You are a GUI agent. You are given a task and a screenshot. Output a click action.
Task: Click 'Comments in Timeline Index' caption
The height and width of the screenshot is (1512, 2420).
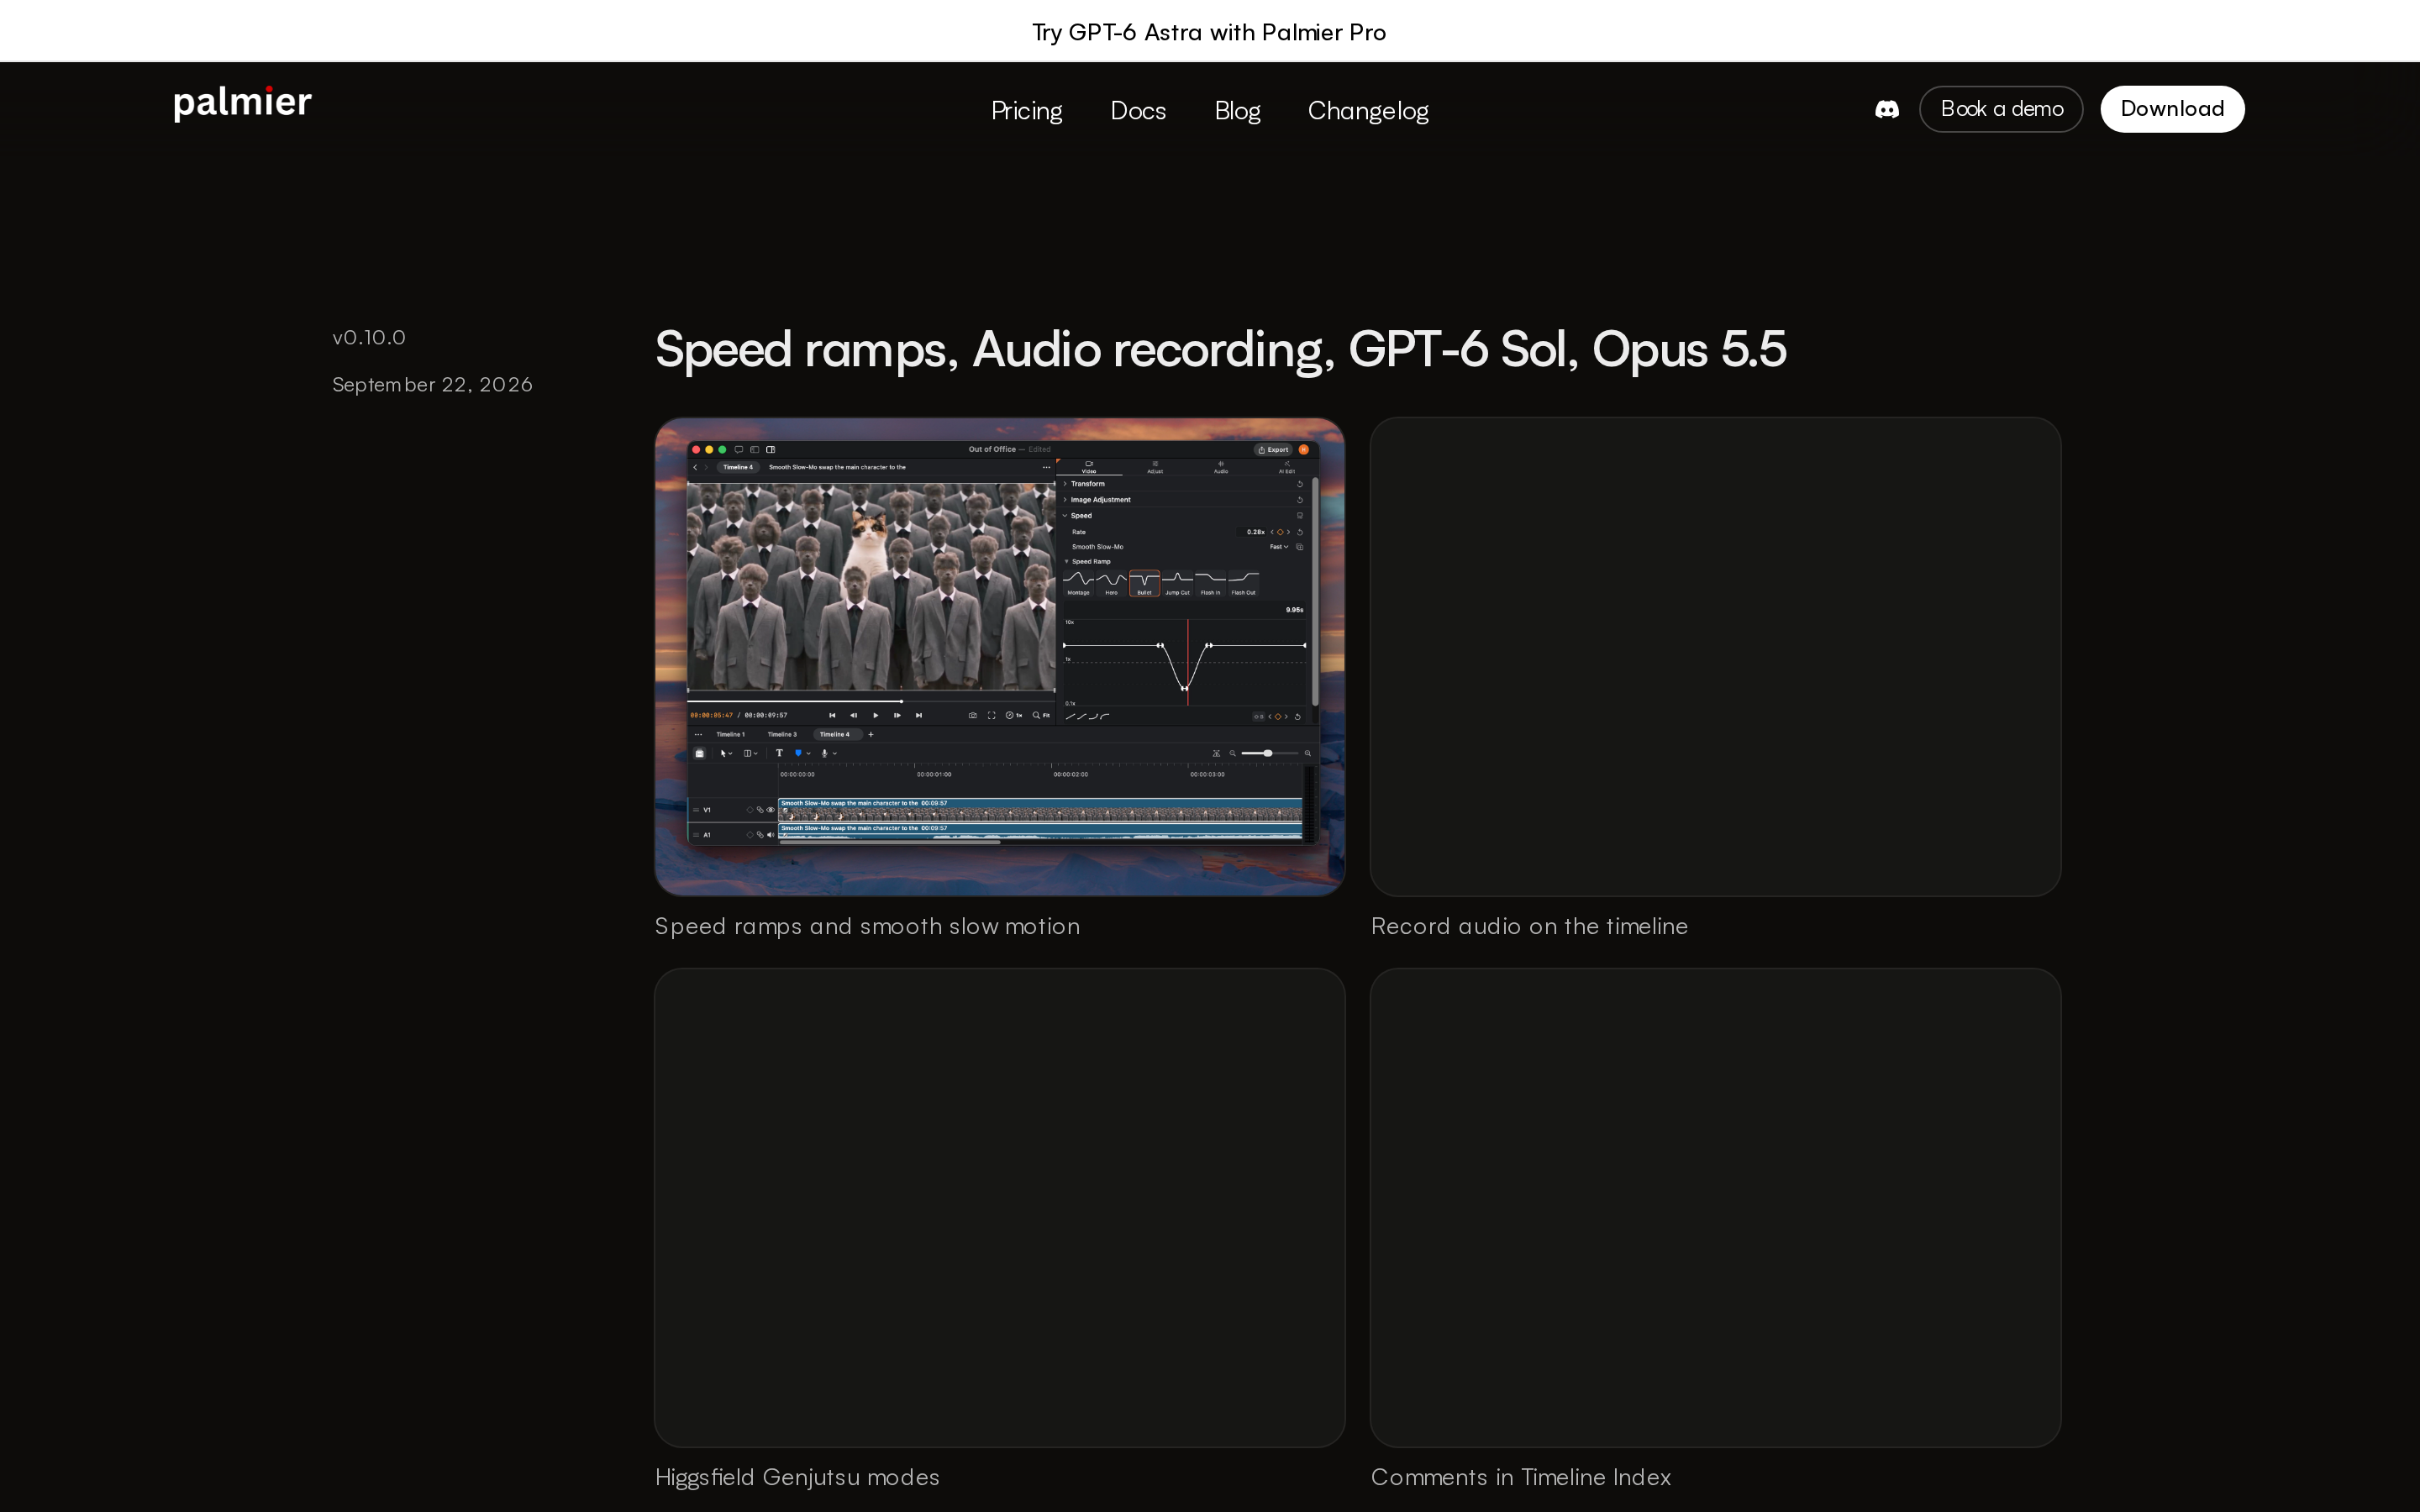(x=1521, y=1477)
